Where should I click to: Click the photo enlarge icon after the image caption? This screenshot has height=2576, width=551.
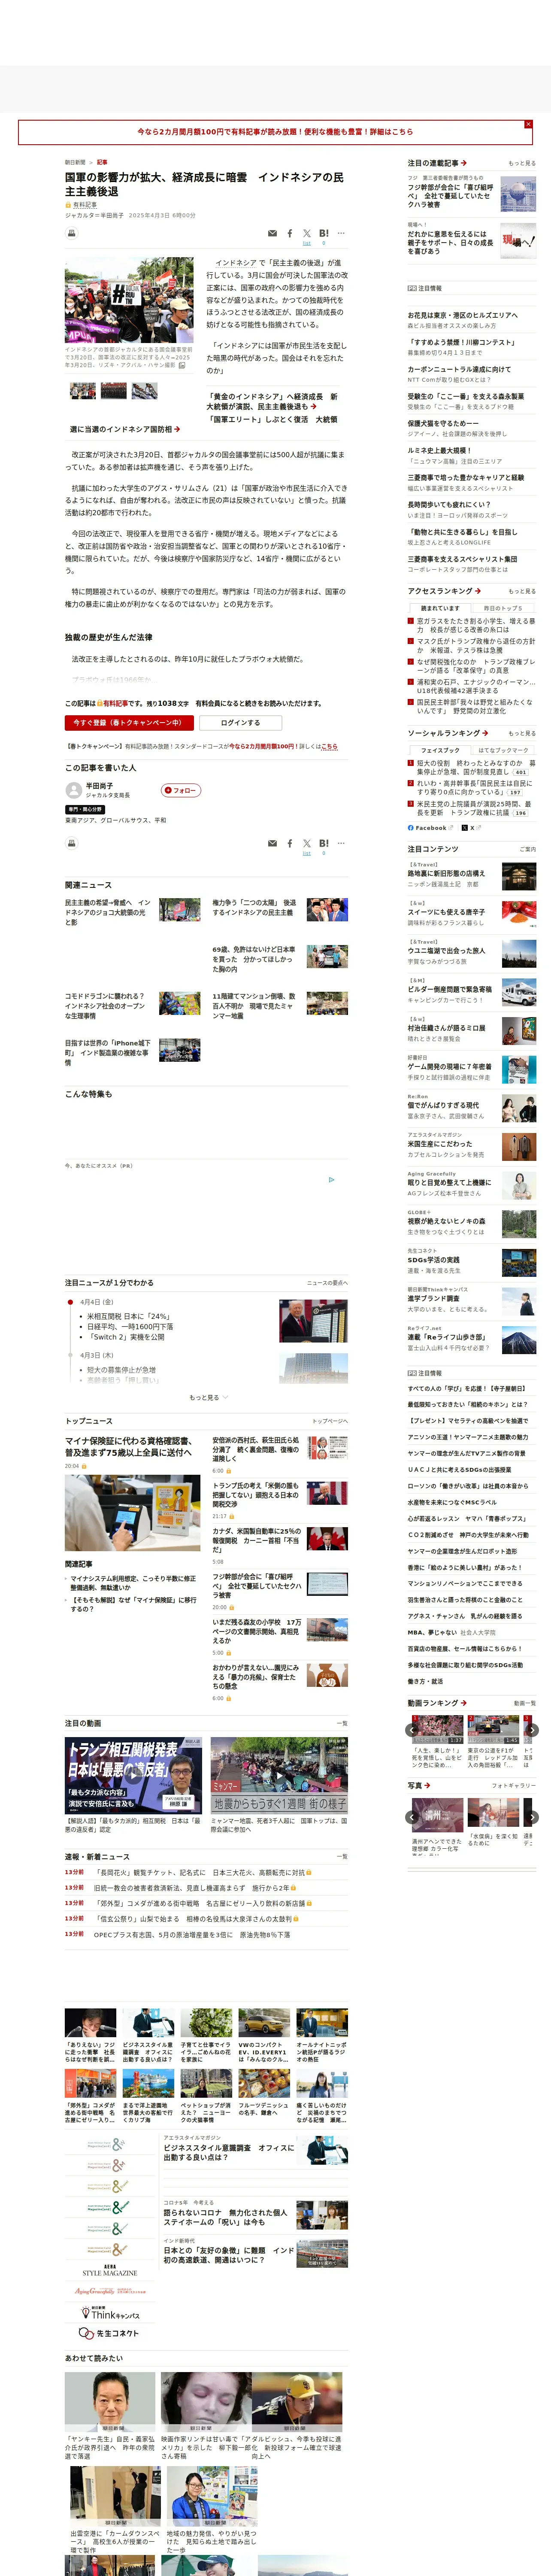pos(181,365)
